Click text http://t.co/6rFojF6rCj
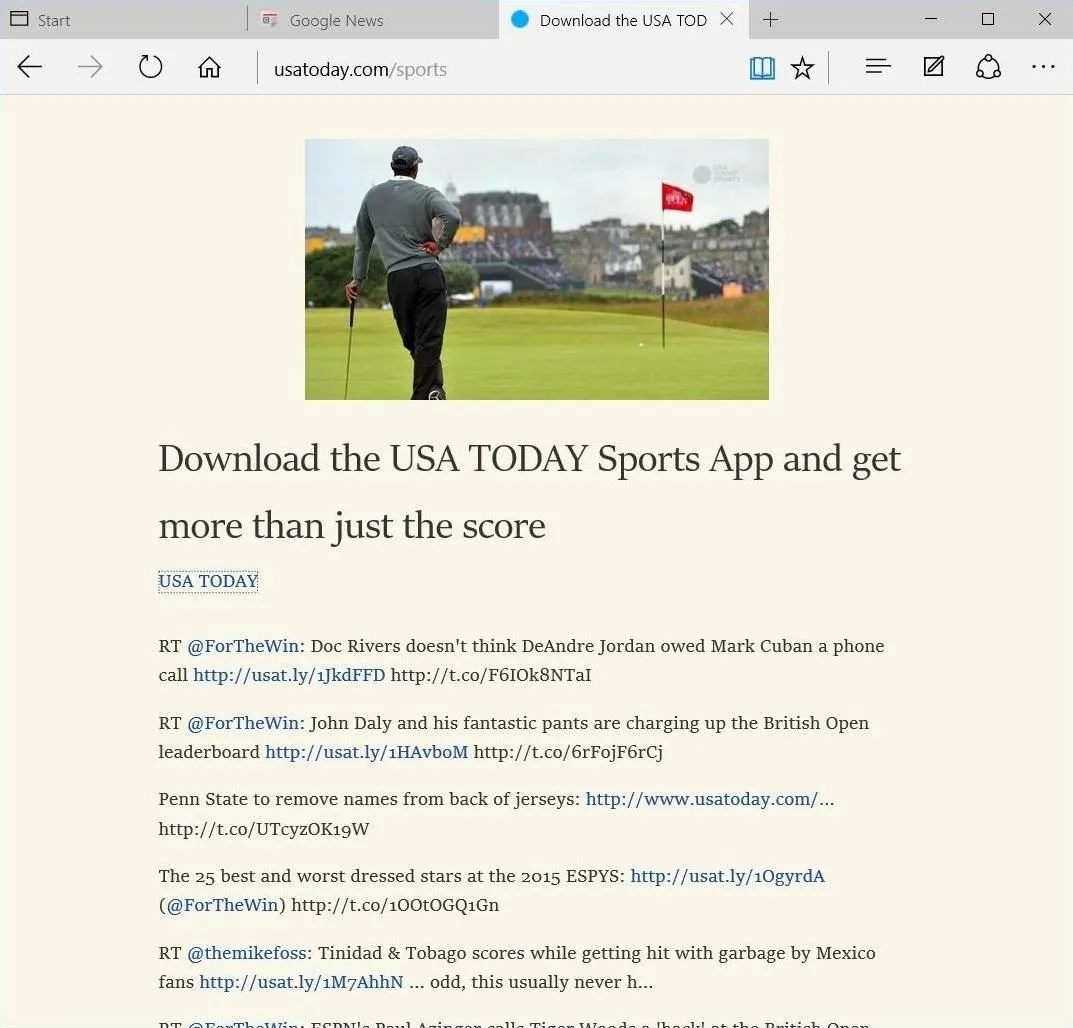Image resolution: width=1073 pixels, height=1028 pixels. (x=568, y=752)
